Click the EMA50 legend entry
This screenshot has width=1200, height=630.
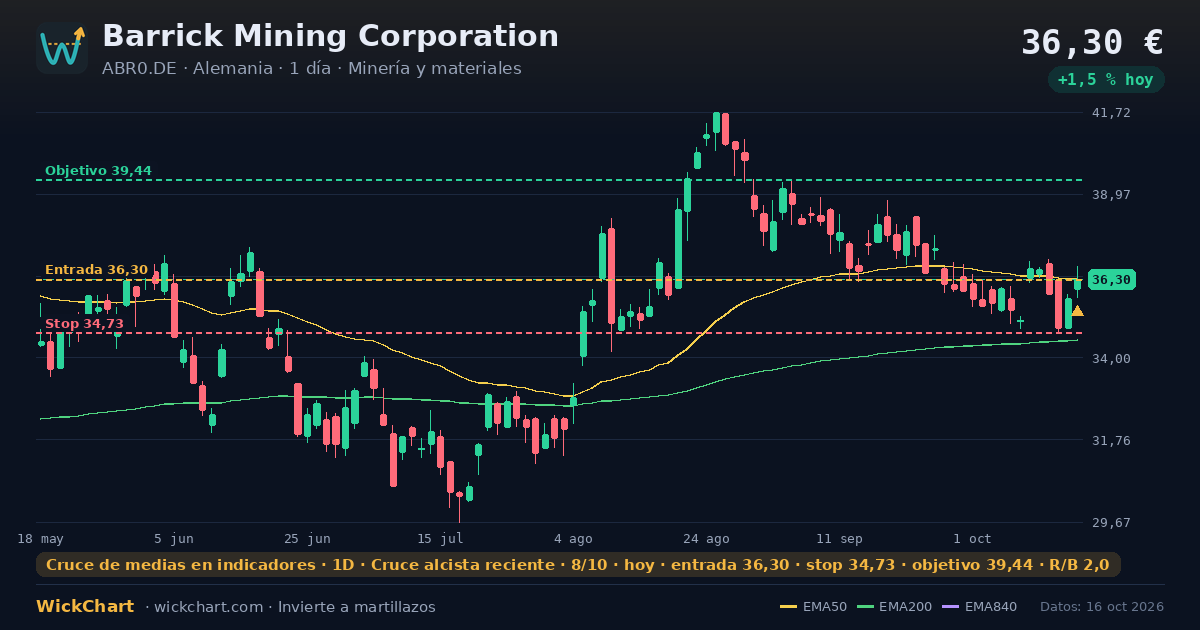coord(813,607)
